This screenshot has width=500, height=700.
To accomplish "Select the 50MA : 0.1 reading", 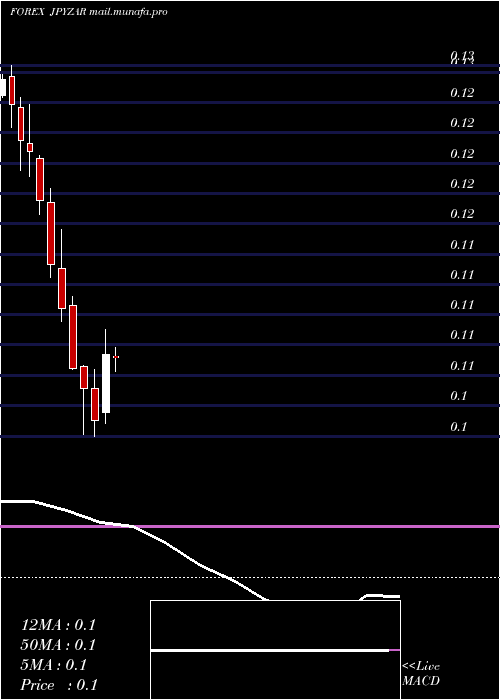I will click(x=58, y=645).
